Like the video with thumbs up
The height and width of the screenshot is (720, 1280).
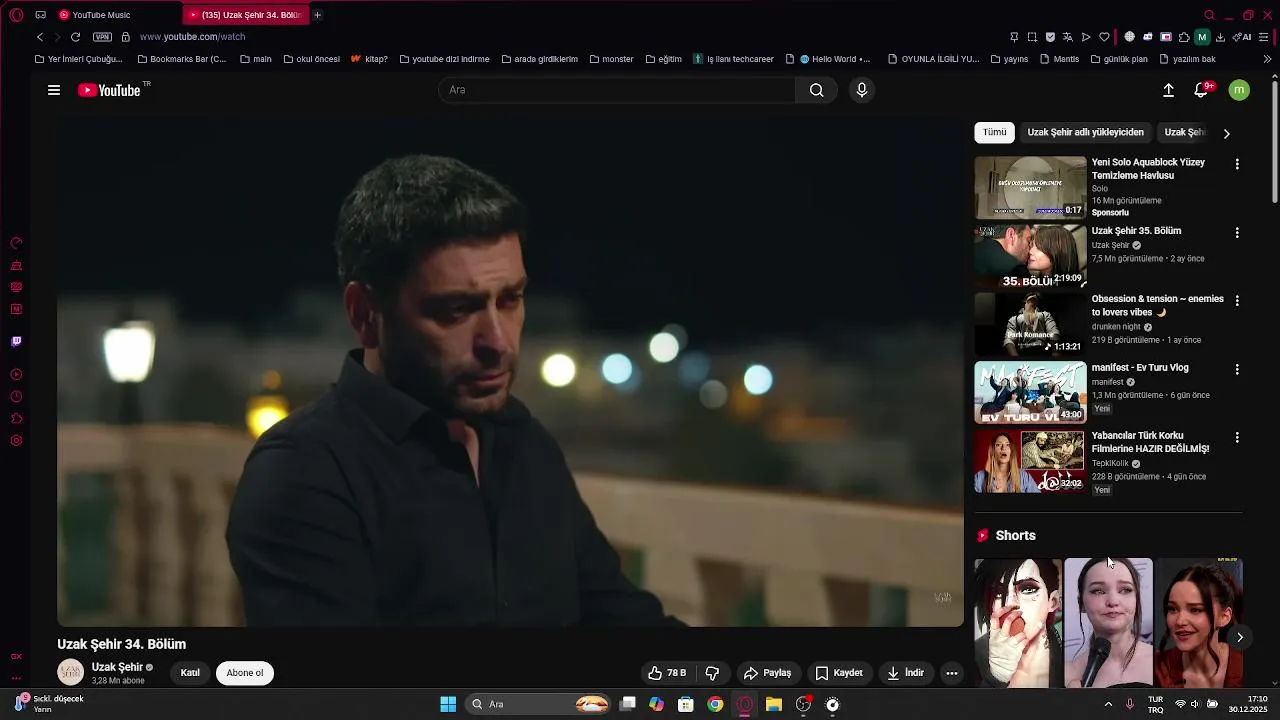[667, 673]
